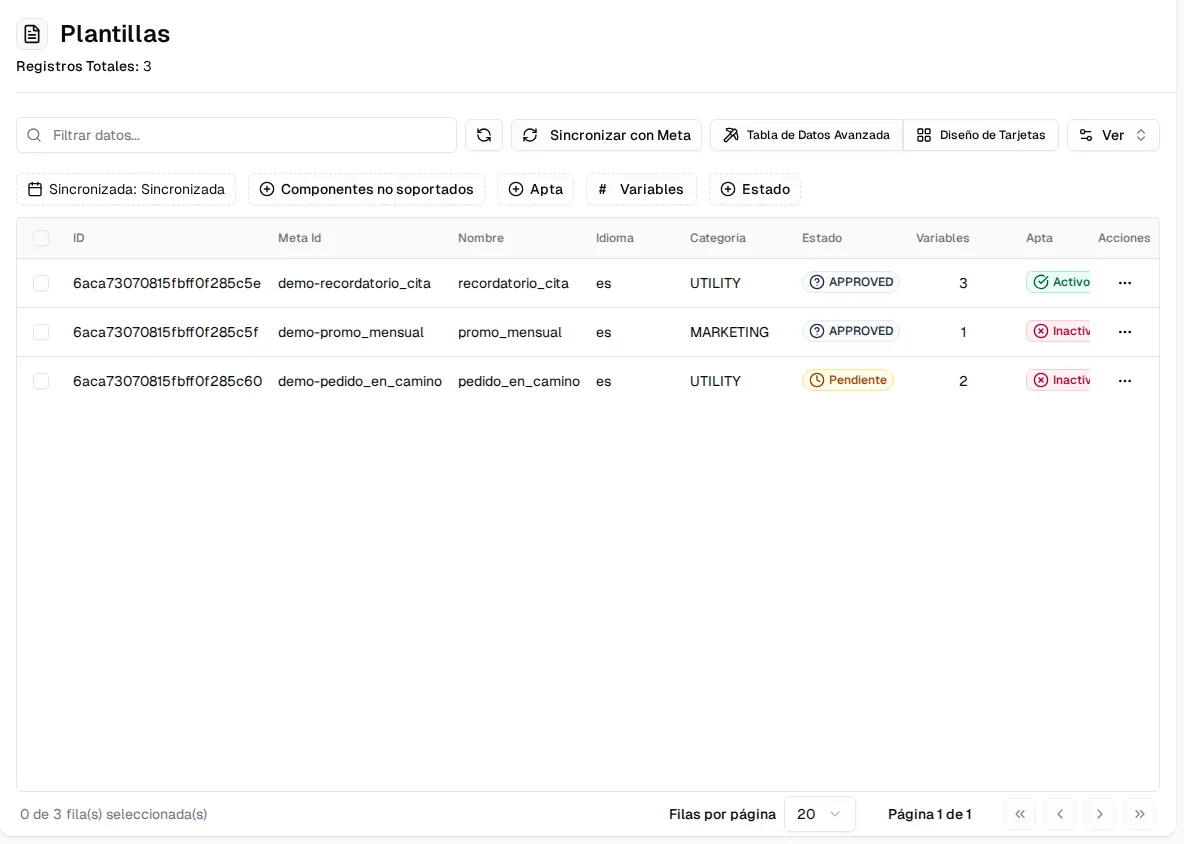The height and width of the screenshot is (844, 1184).
Task: Open the Ver column visibility dropdown
Action: pyautogui.click(x=1113, y=135)
